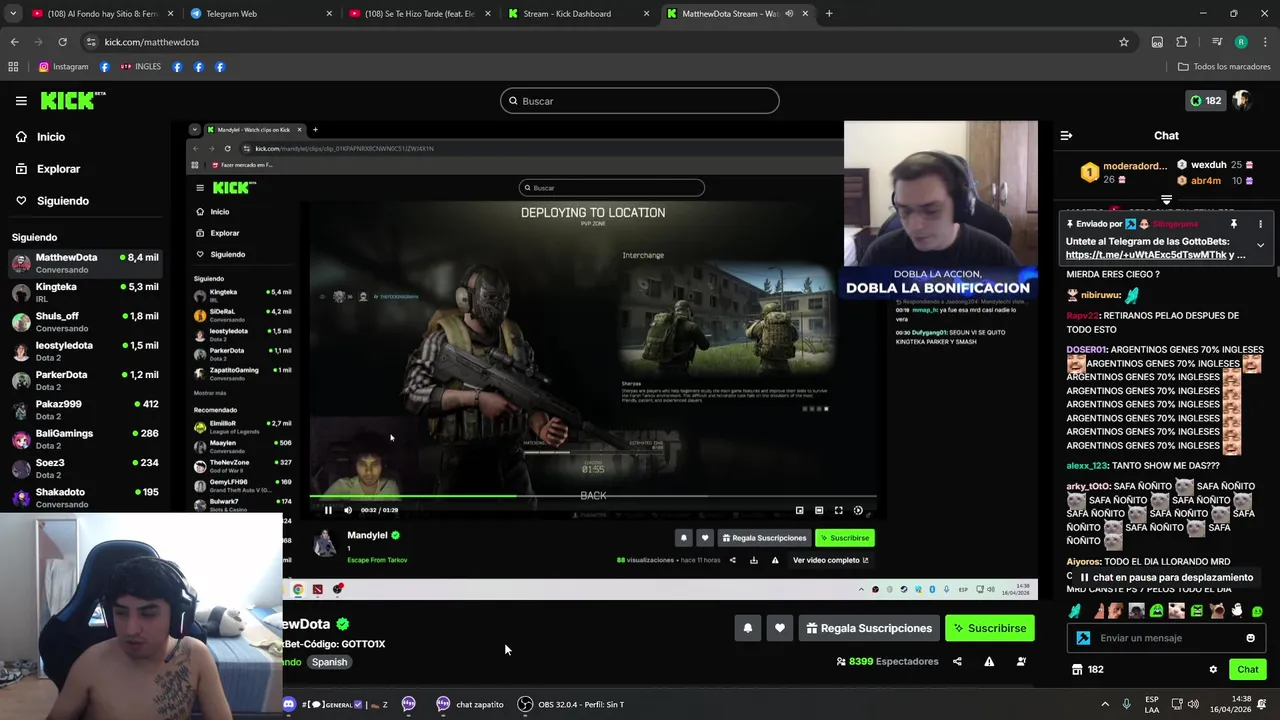1280x720 pixels.
Task: Open the Shakadoto followed channel
Action: [x=85, y=497]
